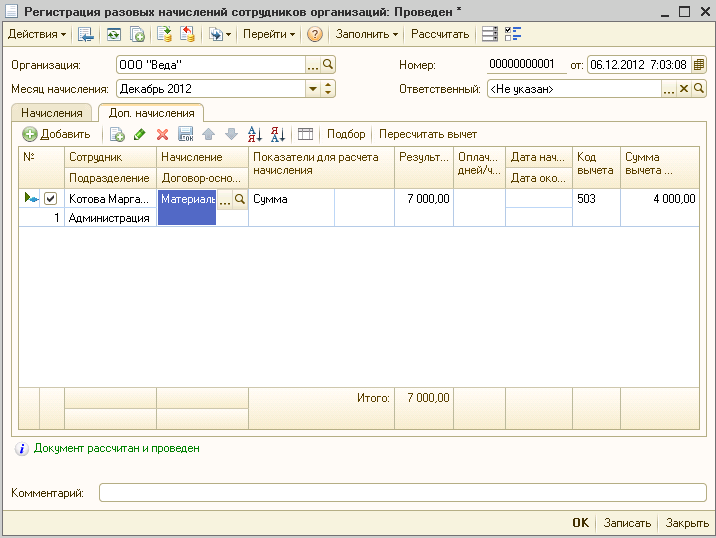Click the edit row pencil icon
Screen dimensions: 716x538
coord(139,134)
